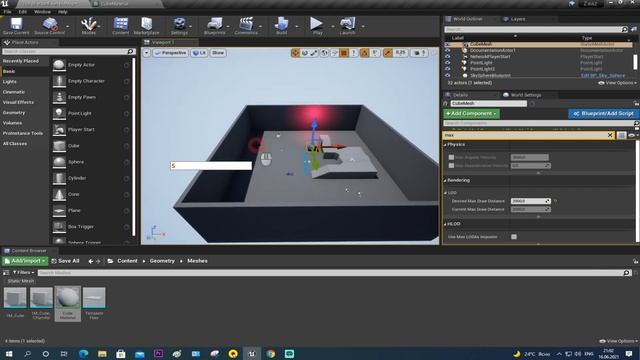
Task: Toggle surface snapping icon in viewport
Action: pos(334,53)
